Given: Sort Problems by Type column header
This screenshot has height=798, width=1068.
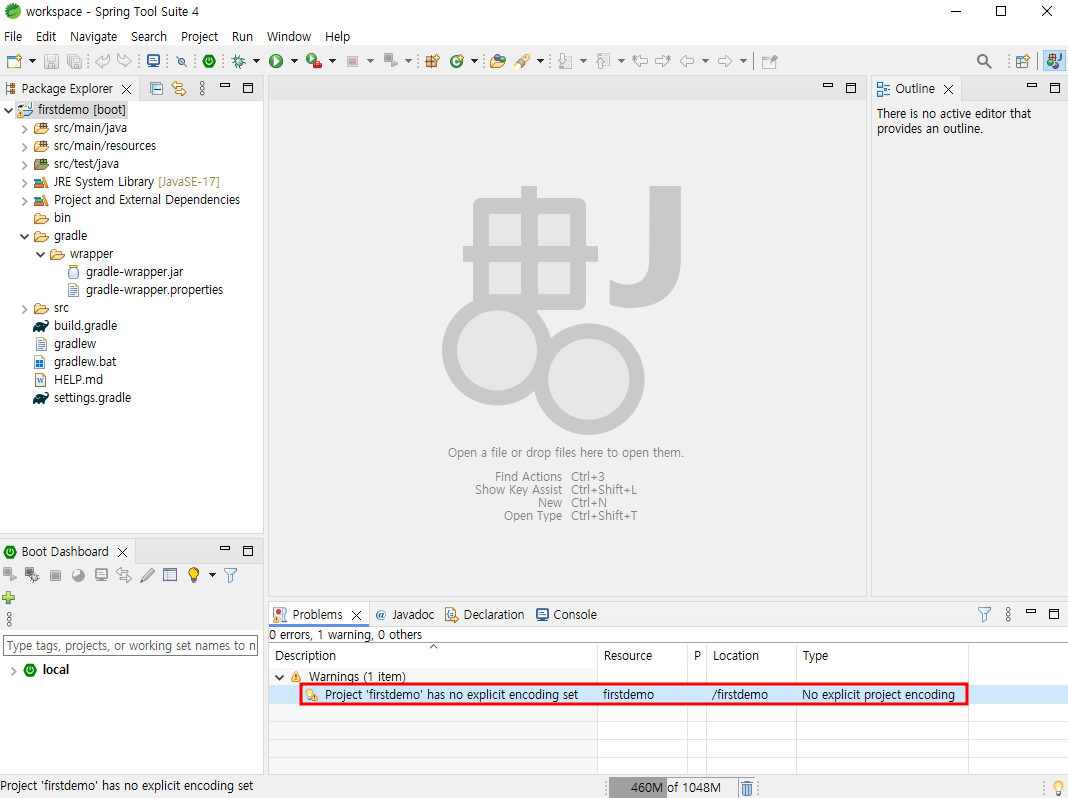Looking at the screenshot, I should click(882, 656).
